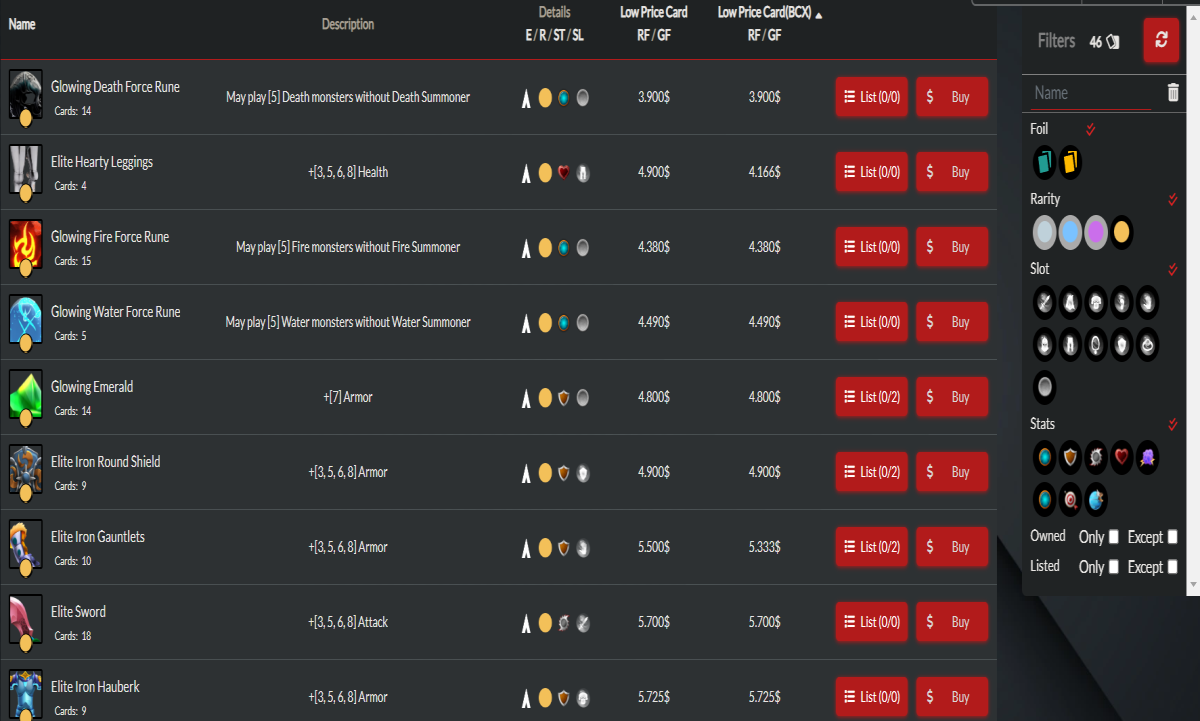Focus the Name filter input field
Viewport: 1200px width, 721px height.
coord(1092,93)
